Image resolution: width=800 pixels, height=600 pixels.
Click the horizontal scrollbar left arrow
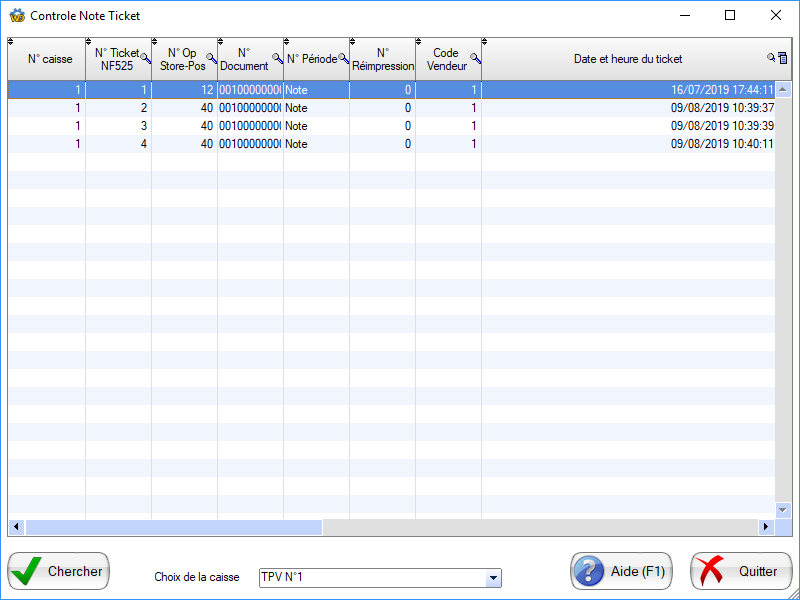pos(16,527)
